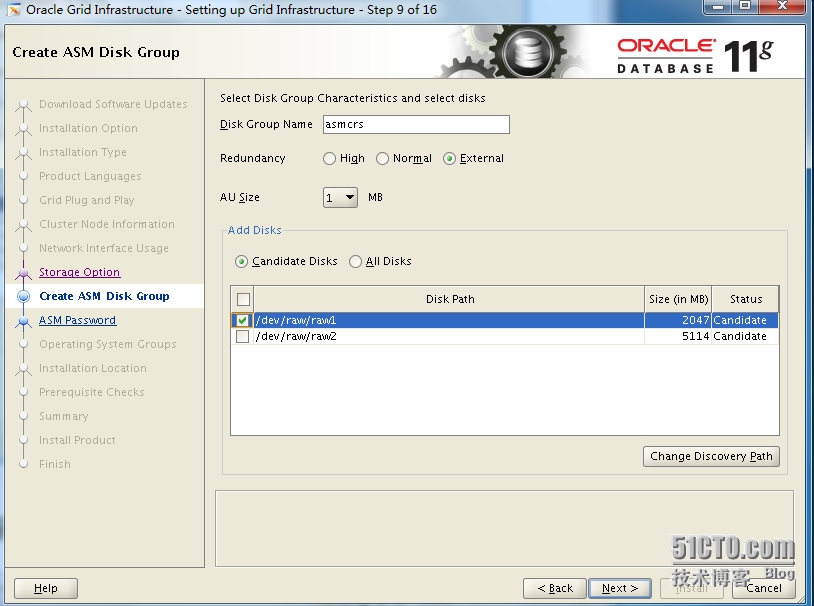Select the /dev/raw/raw1 disk path cell
This screenshot has width=814, height=606.
click(x=449, y=320)
